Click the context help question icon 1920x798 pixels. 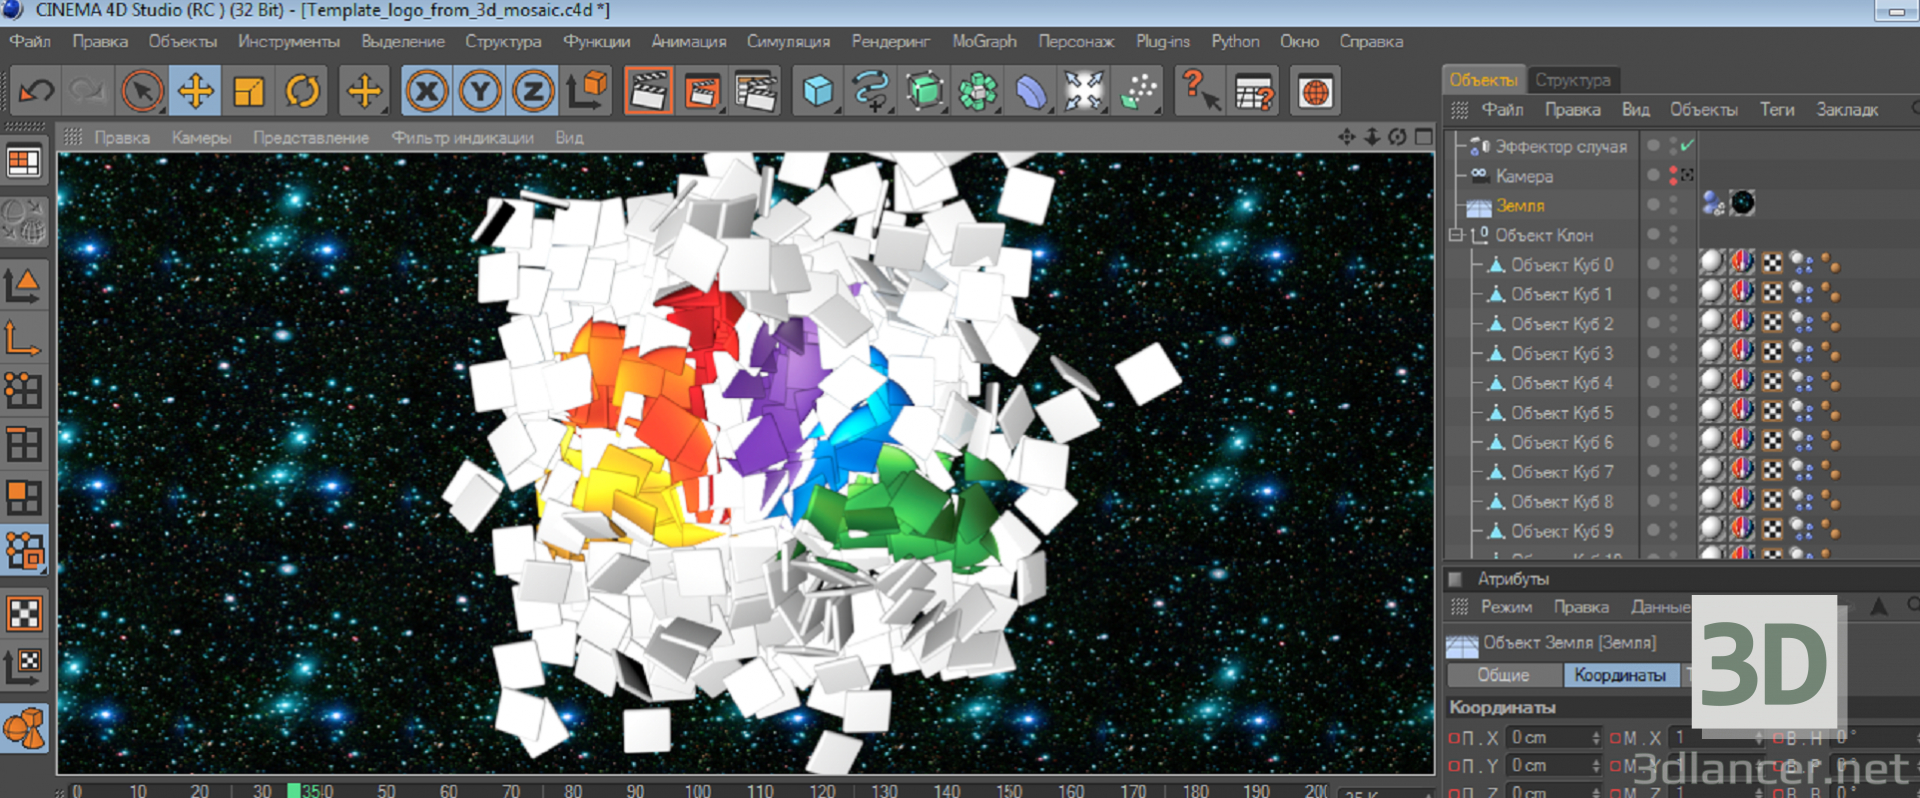pyautogui.click(x=1200, y=91)
